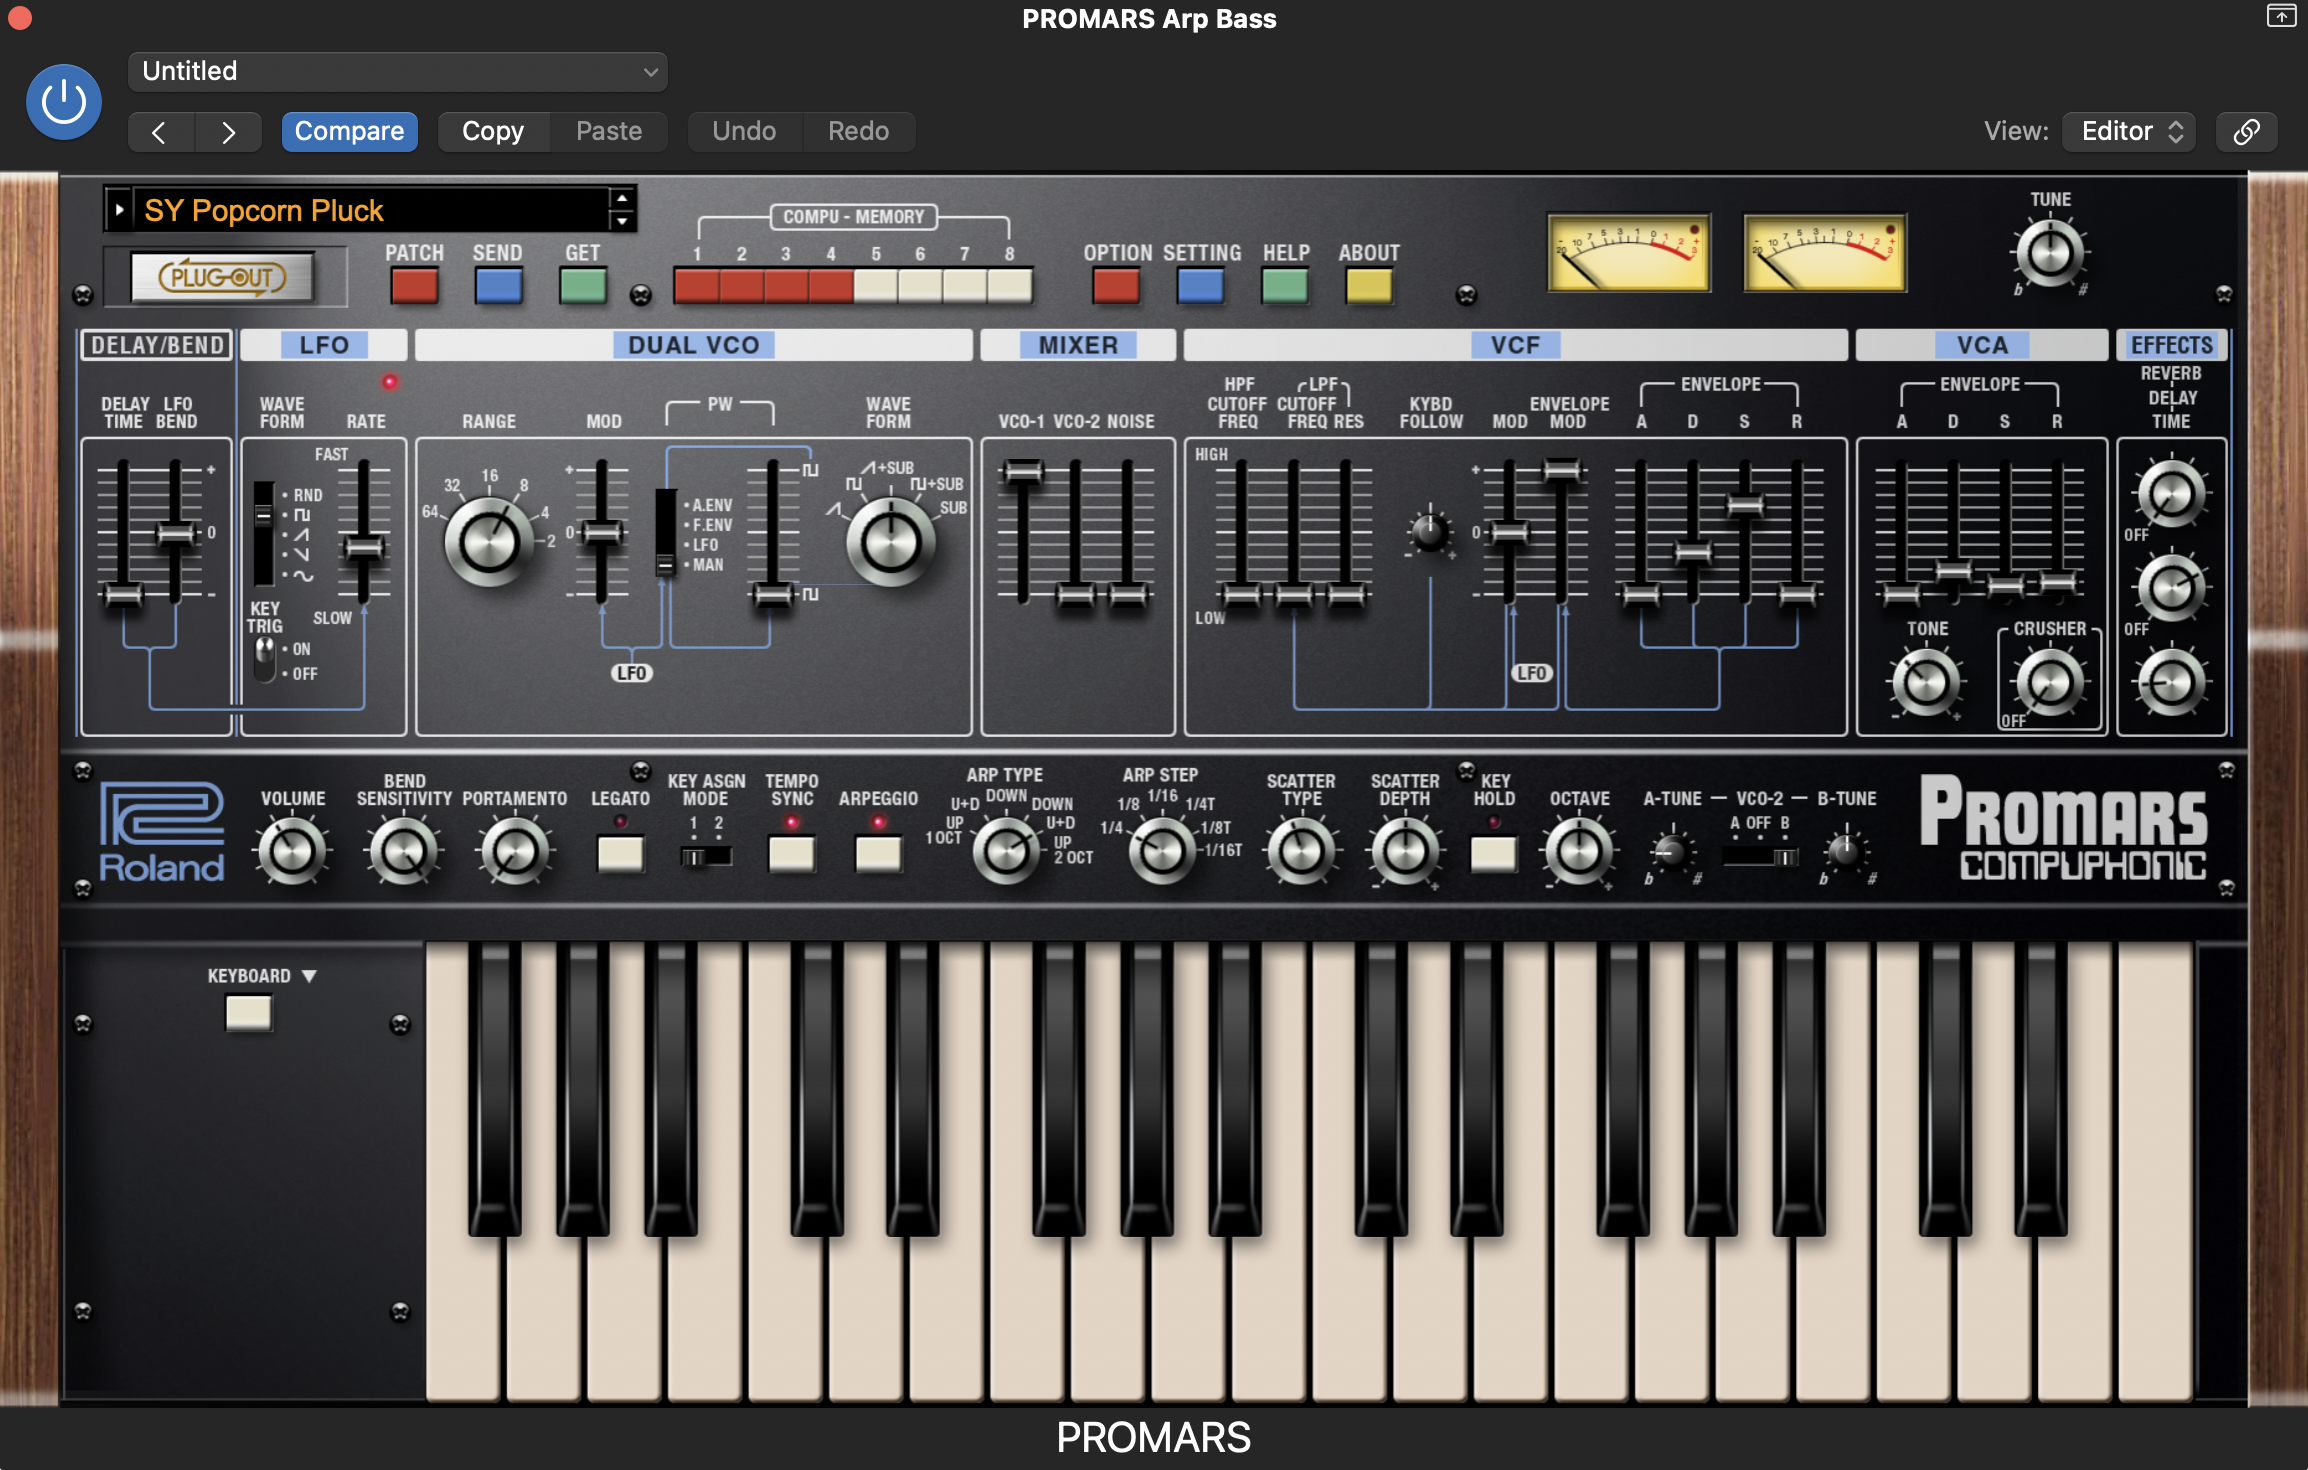Click the SCATTER TYPE knob

tap(1301, 852)
